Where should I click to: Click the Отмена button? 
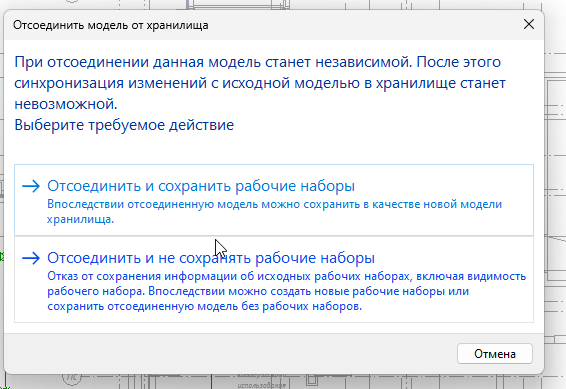[x=495, y=354]
